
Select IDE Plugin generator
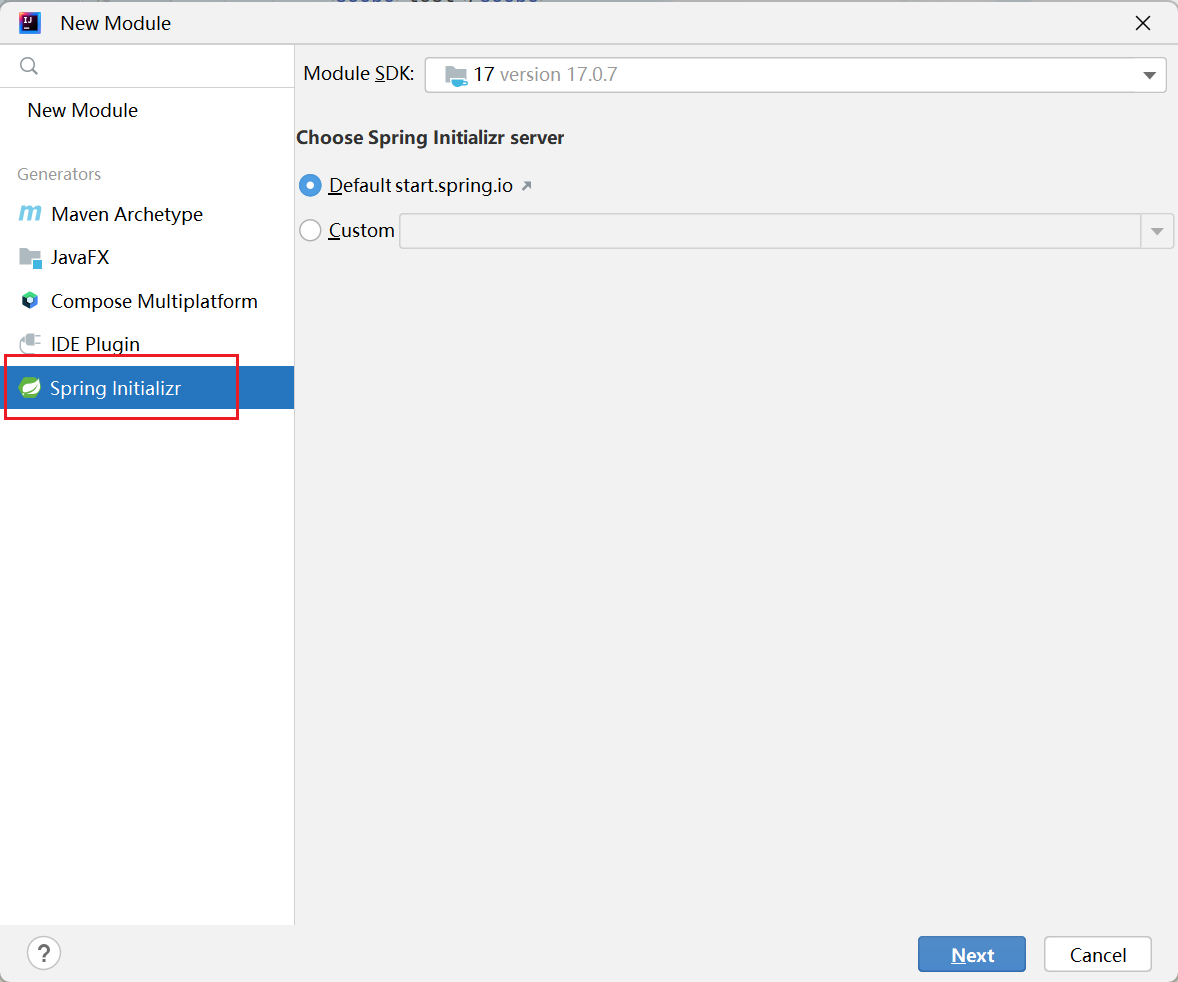point(147,344)
